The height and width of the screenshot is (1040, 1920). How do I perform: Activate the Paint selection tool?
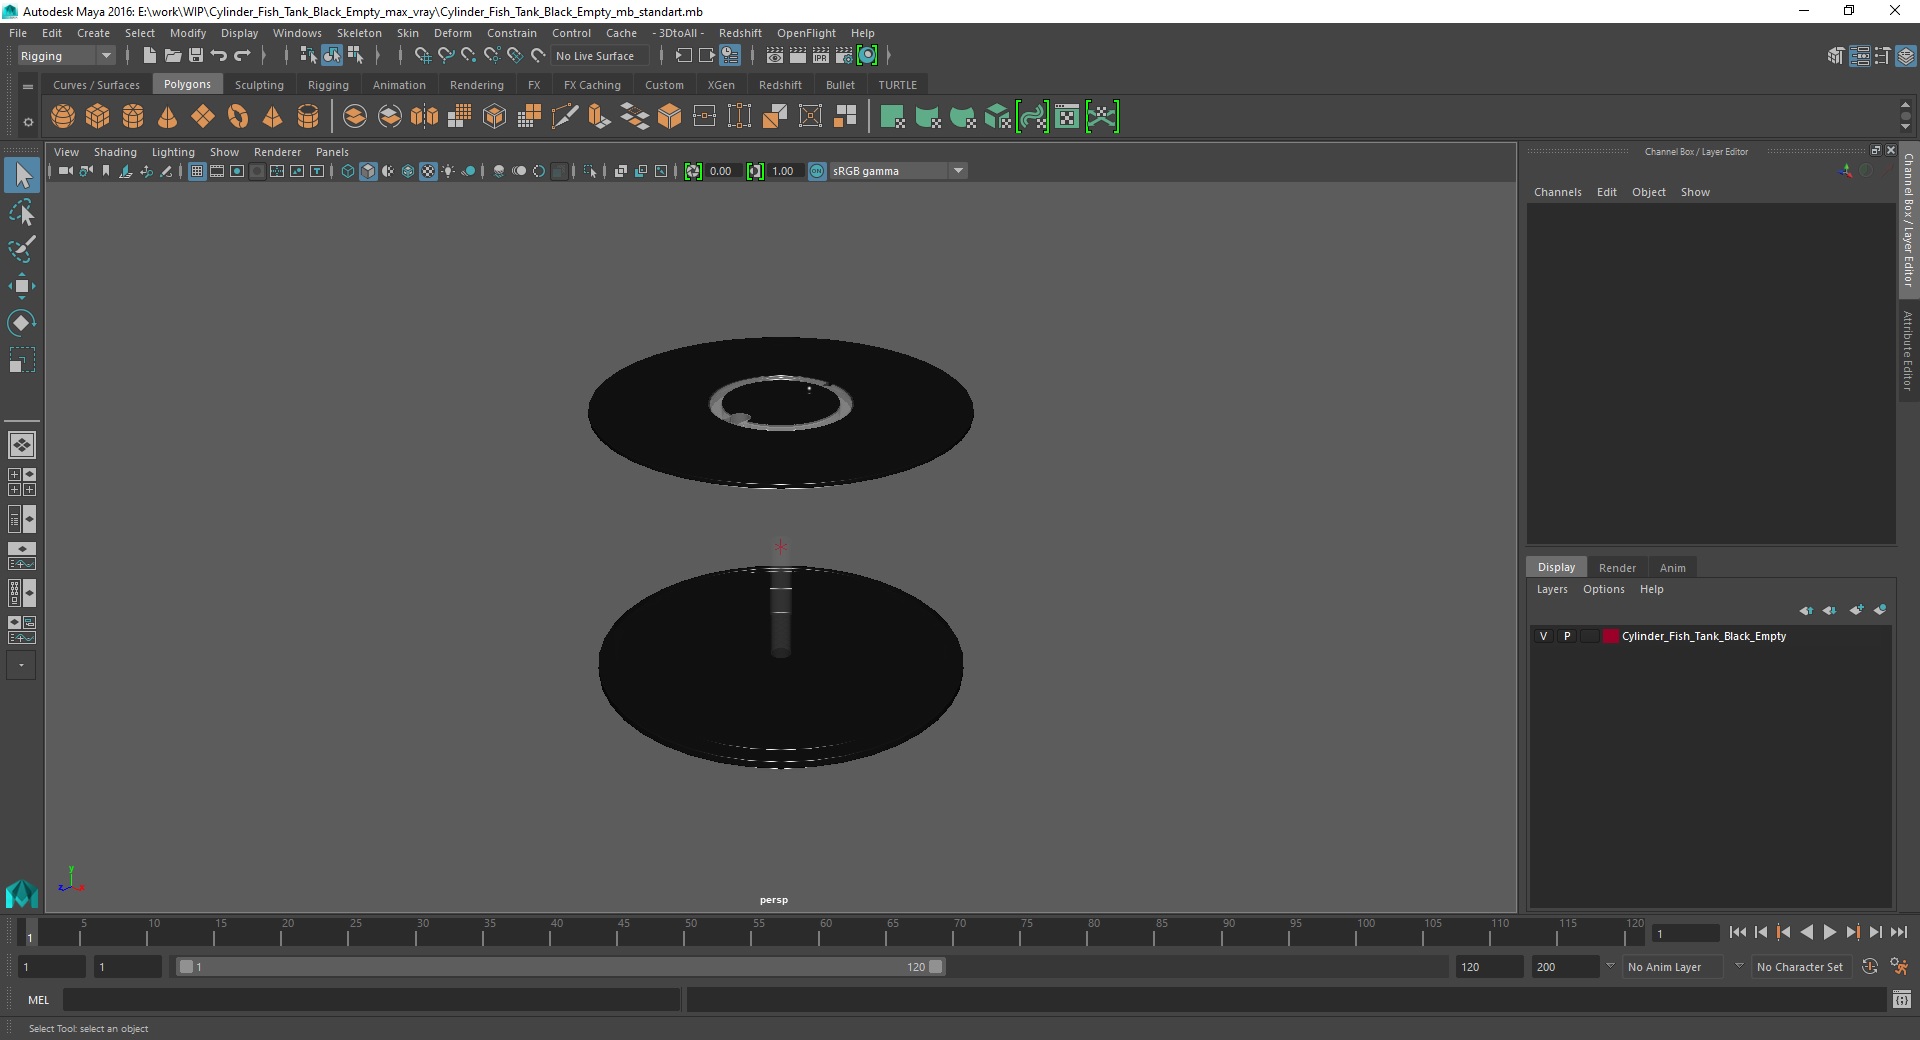click(22, 249)
